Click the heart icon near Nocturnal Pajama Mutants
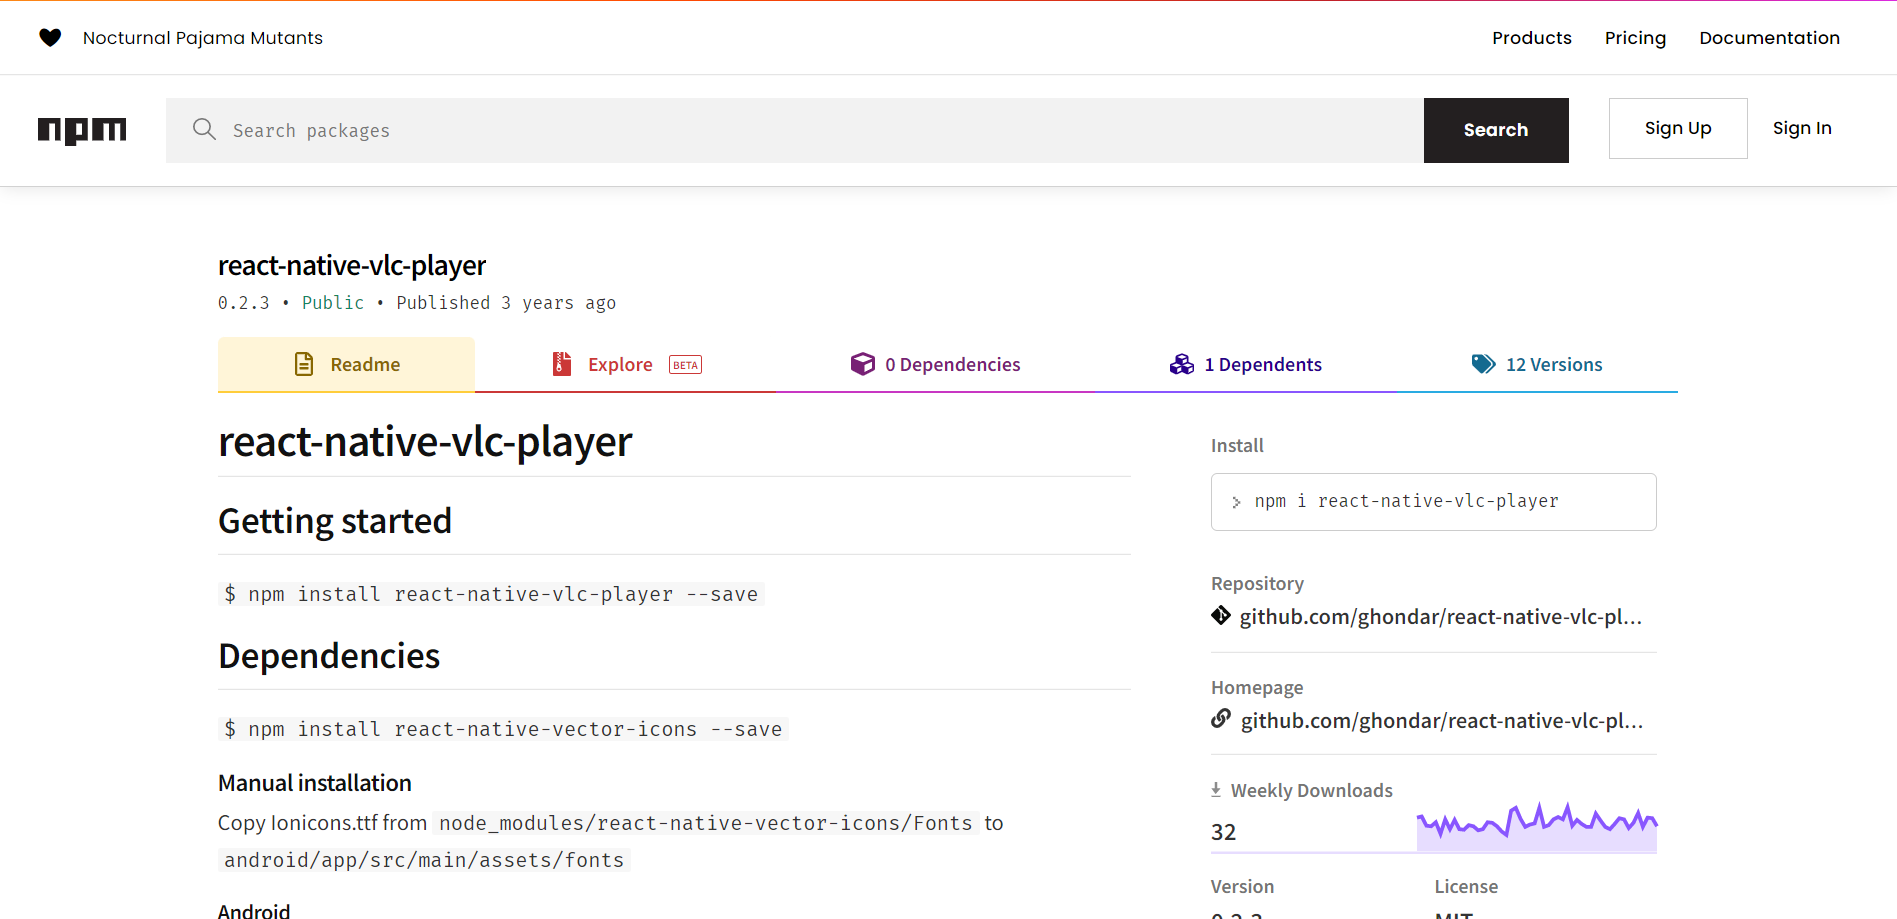The width and height of the screenshot is (1897, 919). [50, 37]
